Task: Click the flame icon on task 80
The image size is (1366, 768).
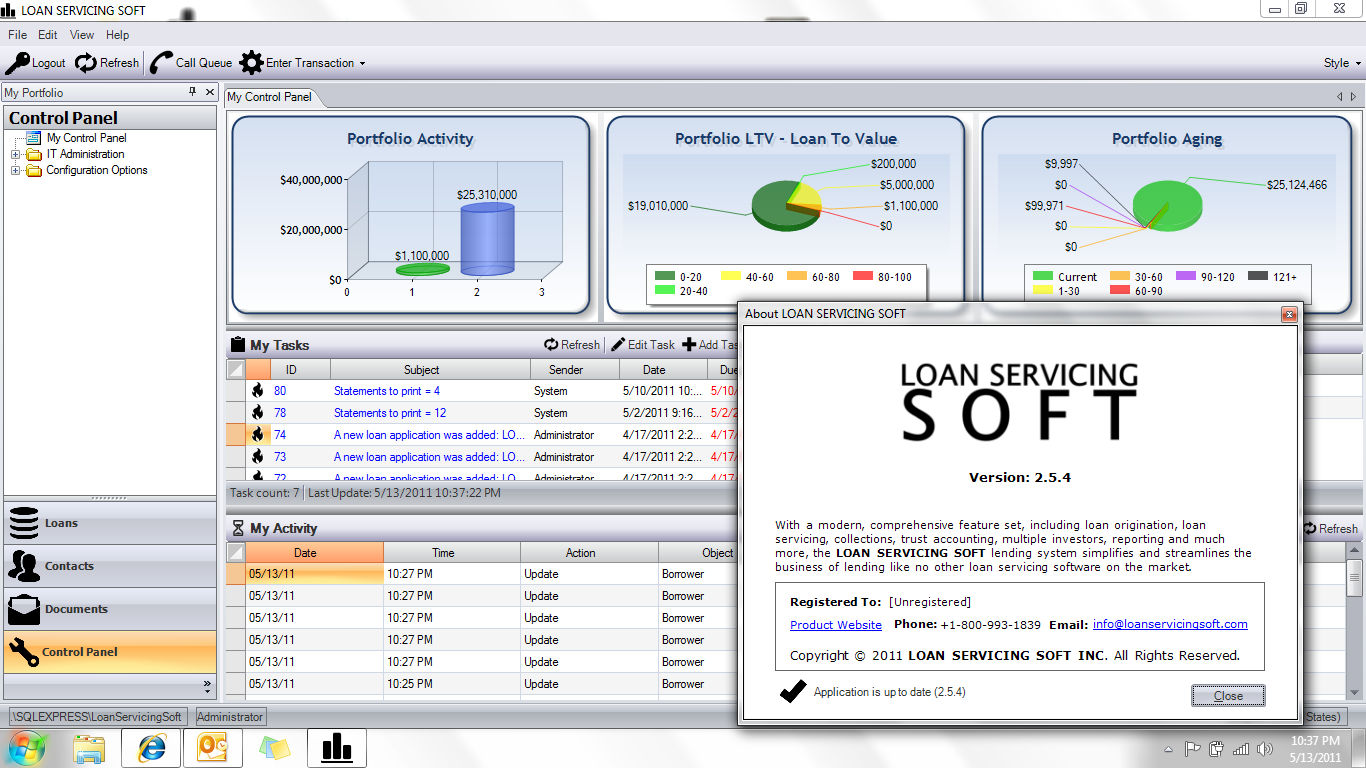Action: 258,391
